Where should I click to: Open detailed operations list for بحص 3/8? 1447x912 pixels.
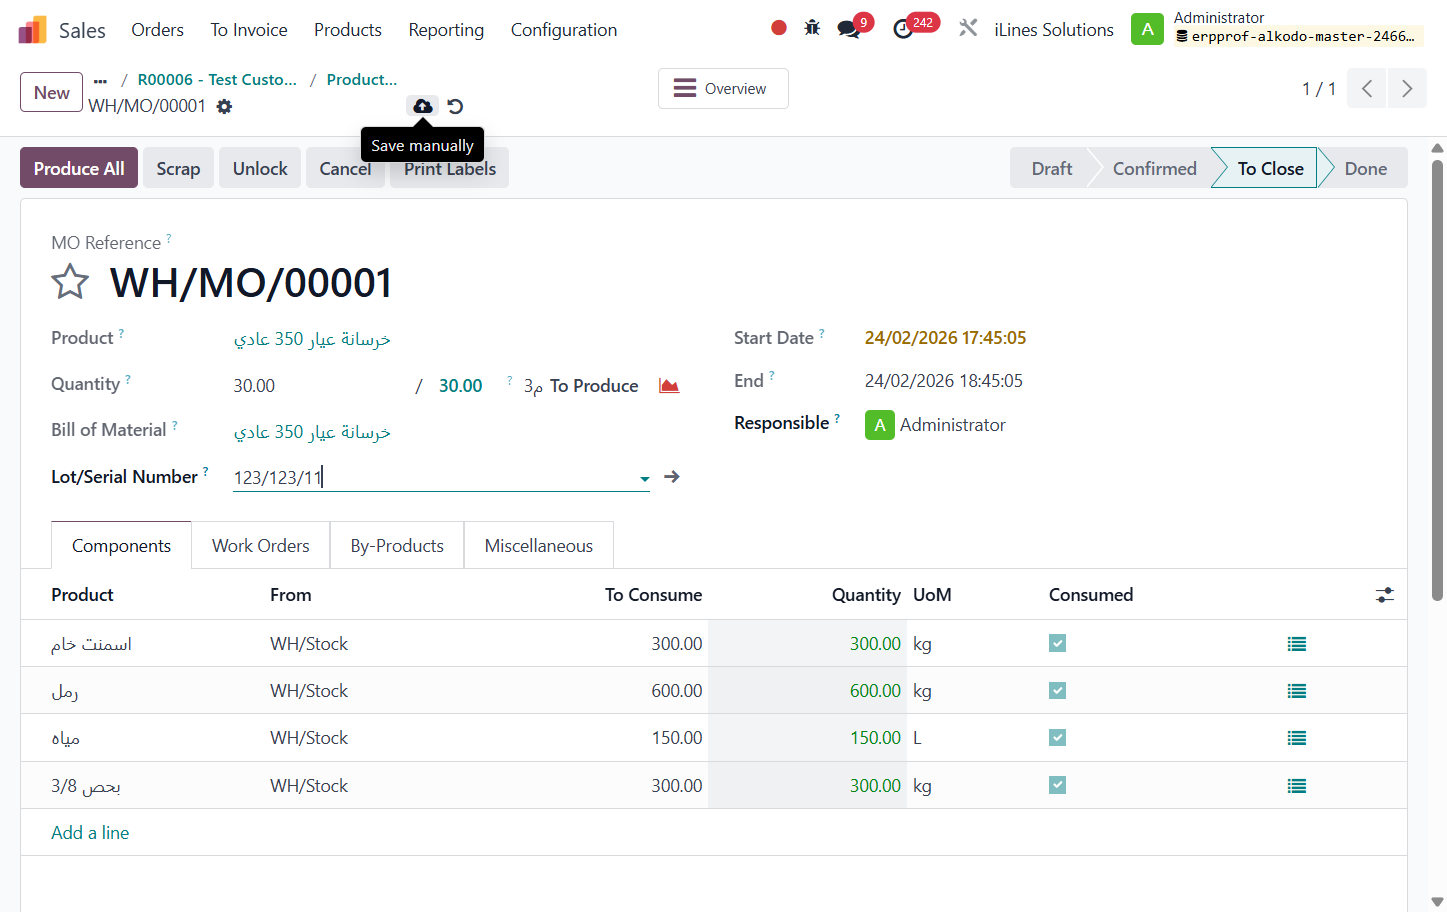[1297, 786]
